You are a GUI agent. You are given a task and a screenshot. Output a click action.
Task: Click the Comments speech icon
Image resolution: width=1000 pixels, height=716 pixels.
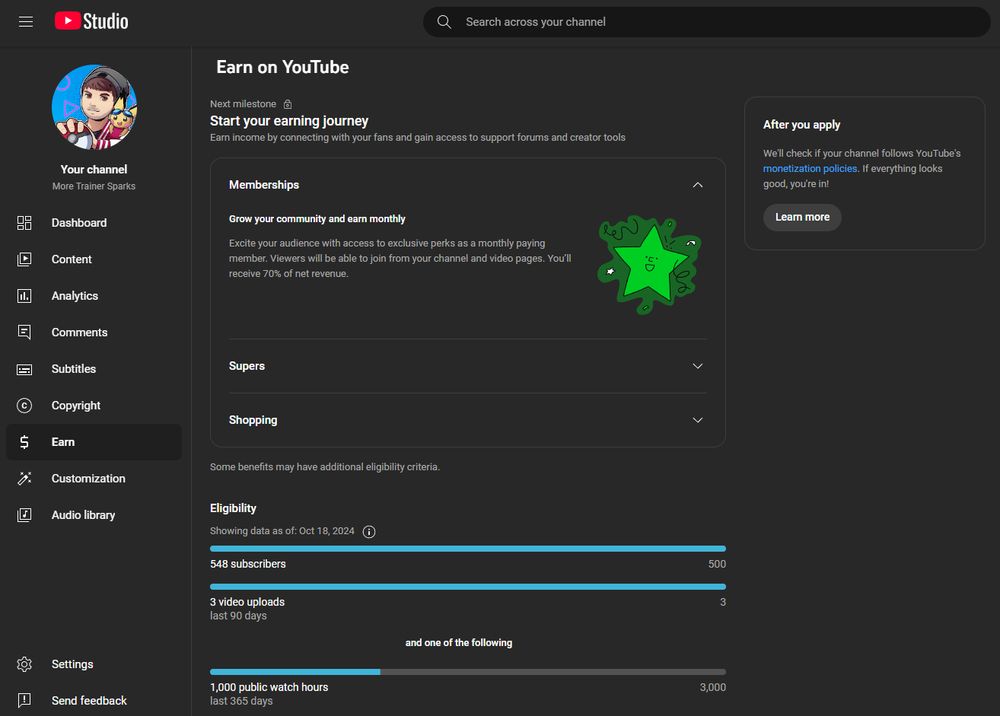[x=24, y=332]
